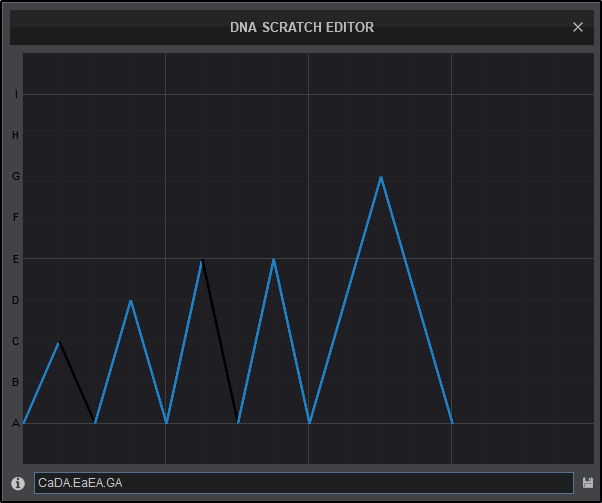The width and height of the screenshot is (602, 503).
Task: Select the black falling segment from E peak
Action: 220,341
